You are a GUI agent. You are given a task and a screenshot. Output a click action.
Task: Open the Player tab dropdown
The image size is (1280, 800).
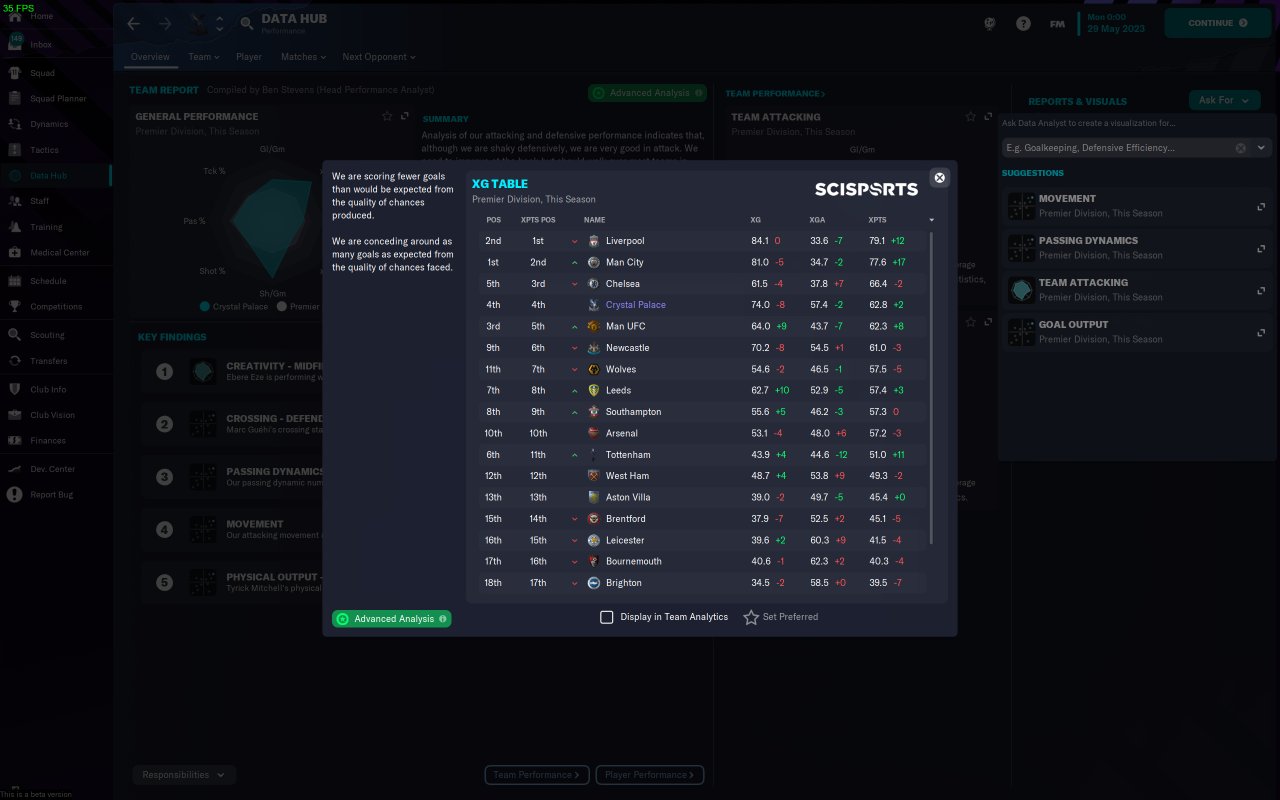coord(249,57)
